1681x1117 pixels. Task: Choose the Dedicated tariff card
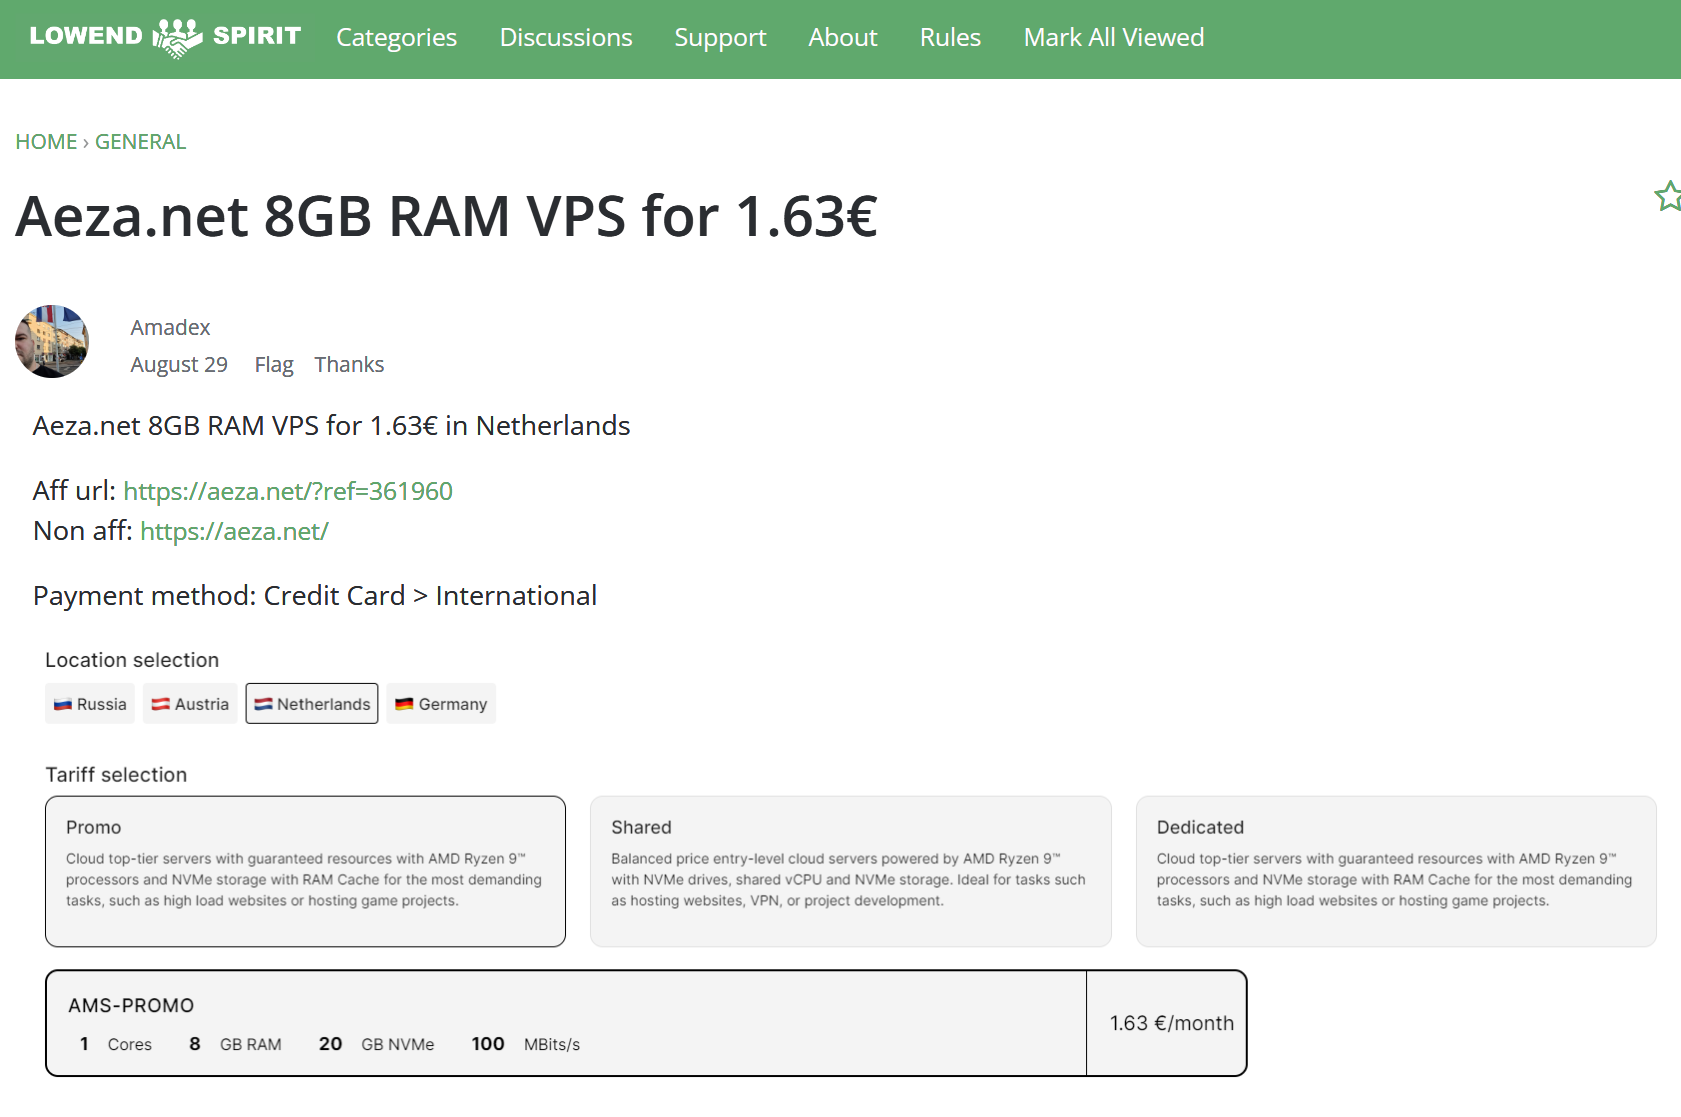click(1396, 871)
